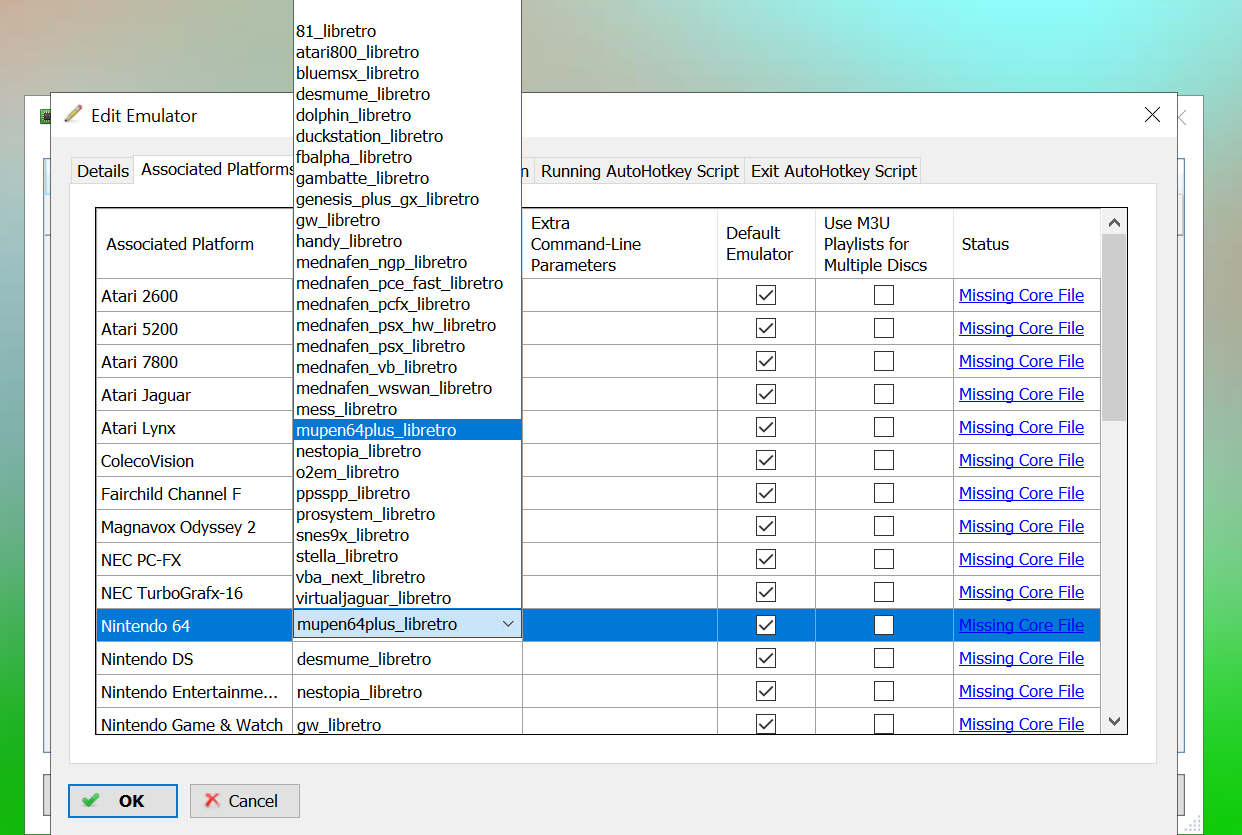Viewport: 1242px width, 835px height.
Task: Switch to the Details tab
Action: pyautogui.click(x=103, y=171)
